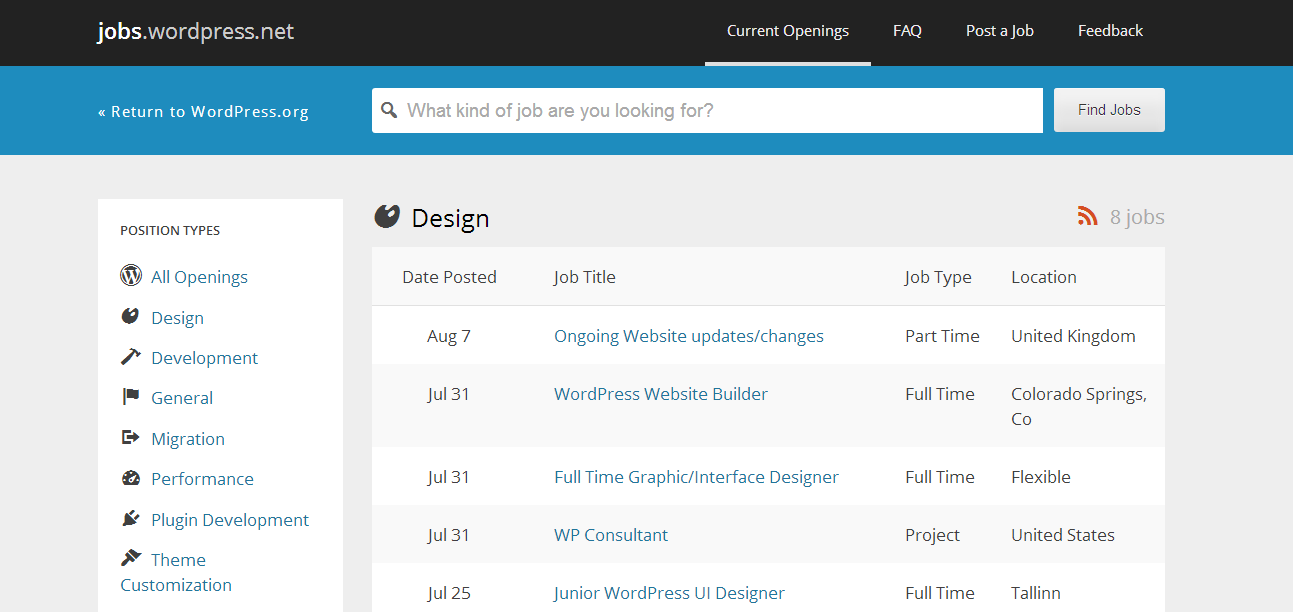Click the gauge icon beside Performance
Image resolution: width=1293 pixels, height=612 pixels.
pyautogui.click(x=131, y=478)
